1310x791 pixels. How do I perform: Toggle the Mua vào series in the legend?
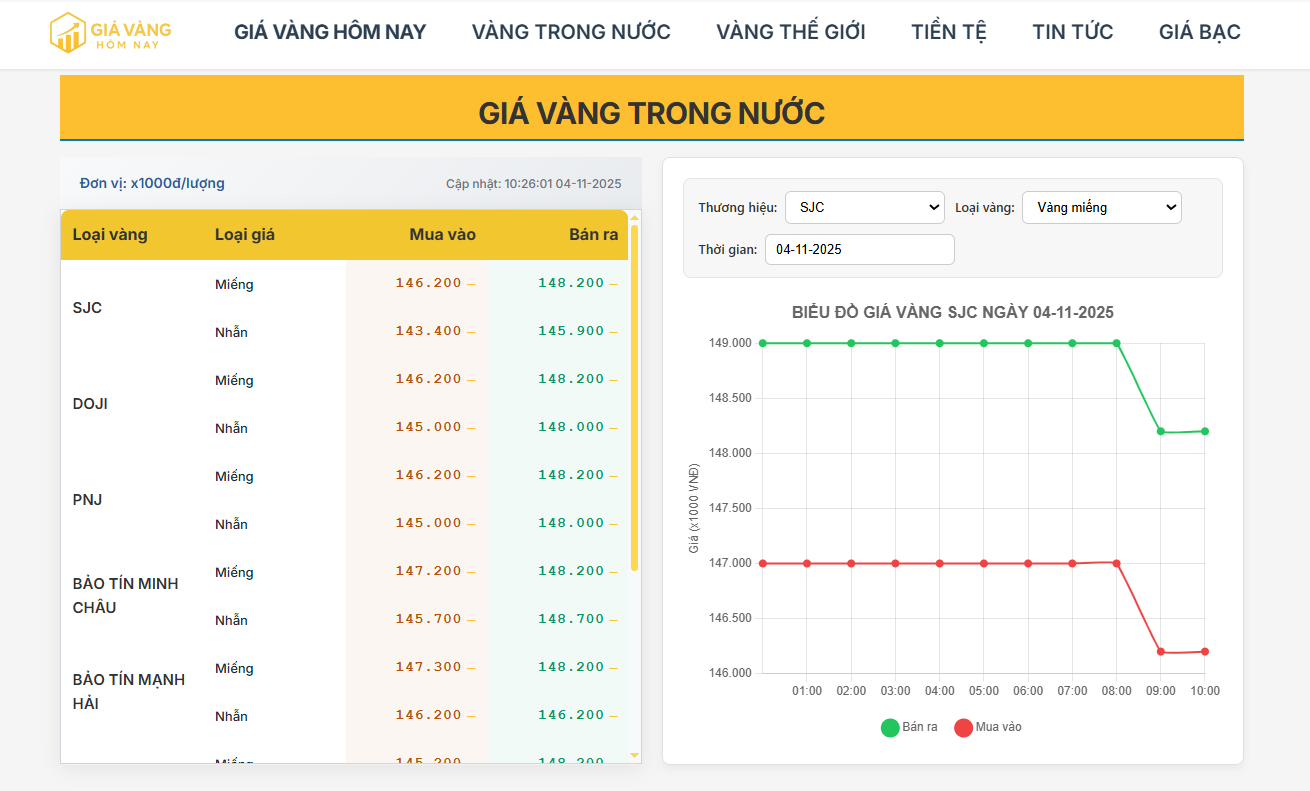993,727
